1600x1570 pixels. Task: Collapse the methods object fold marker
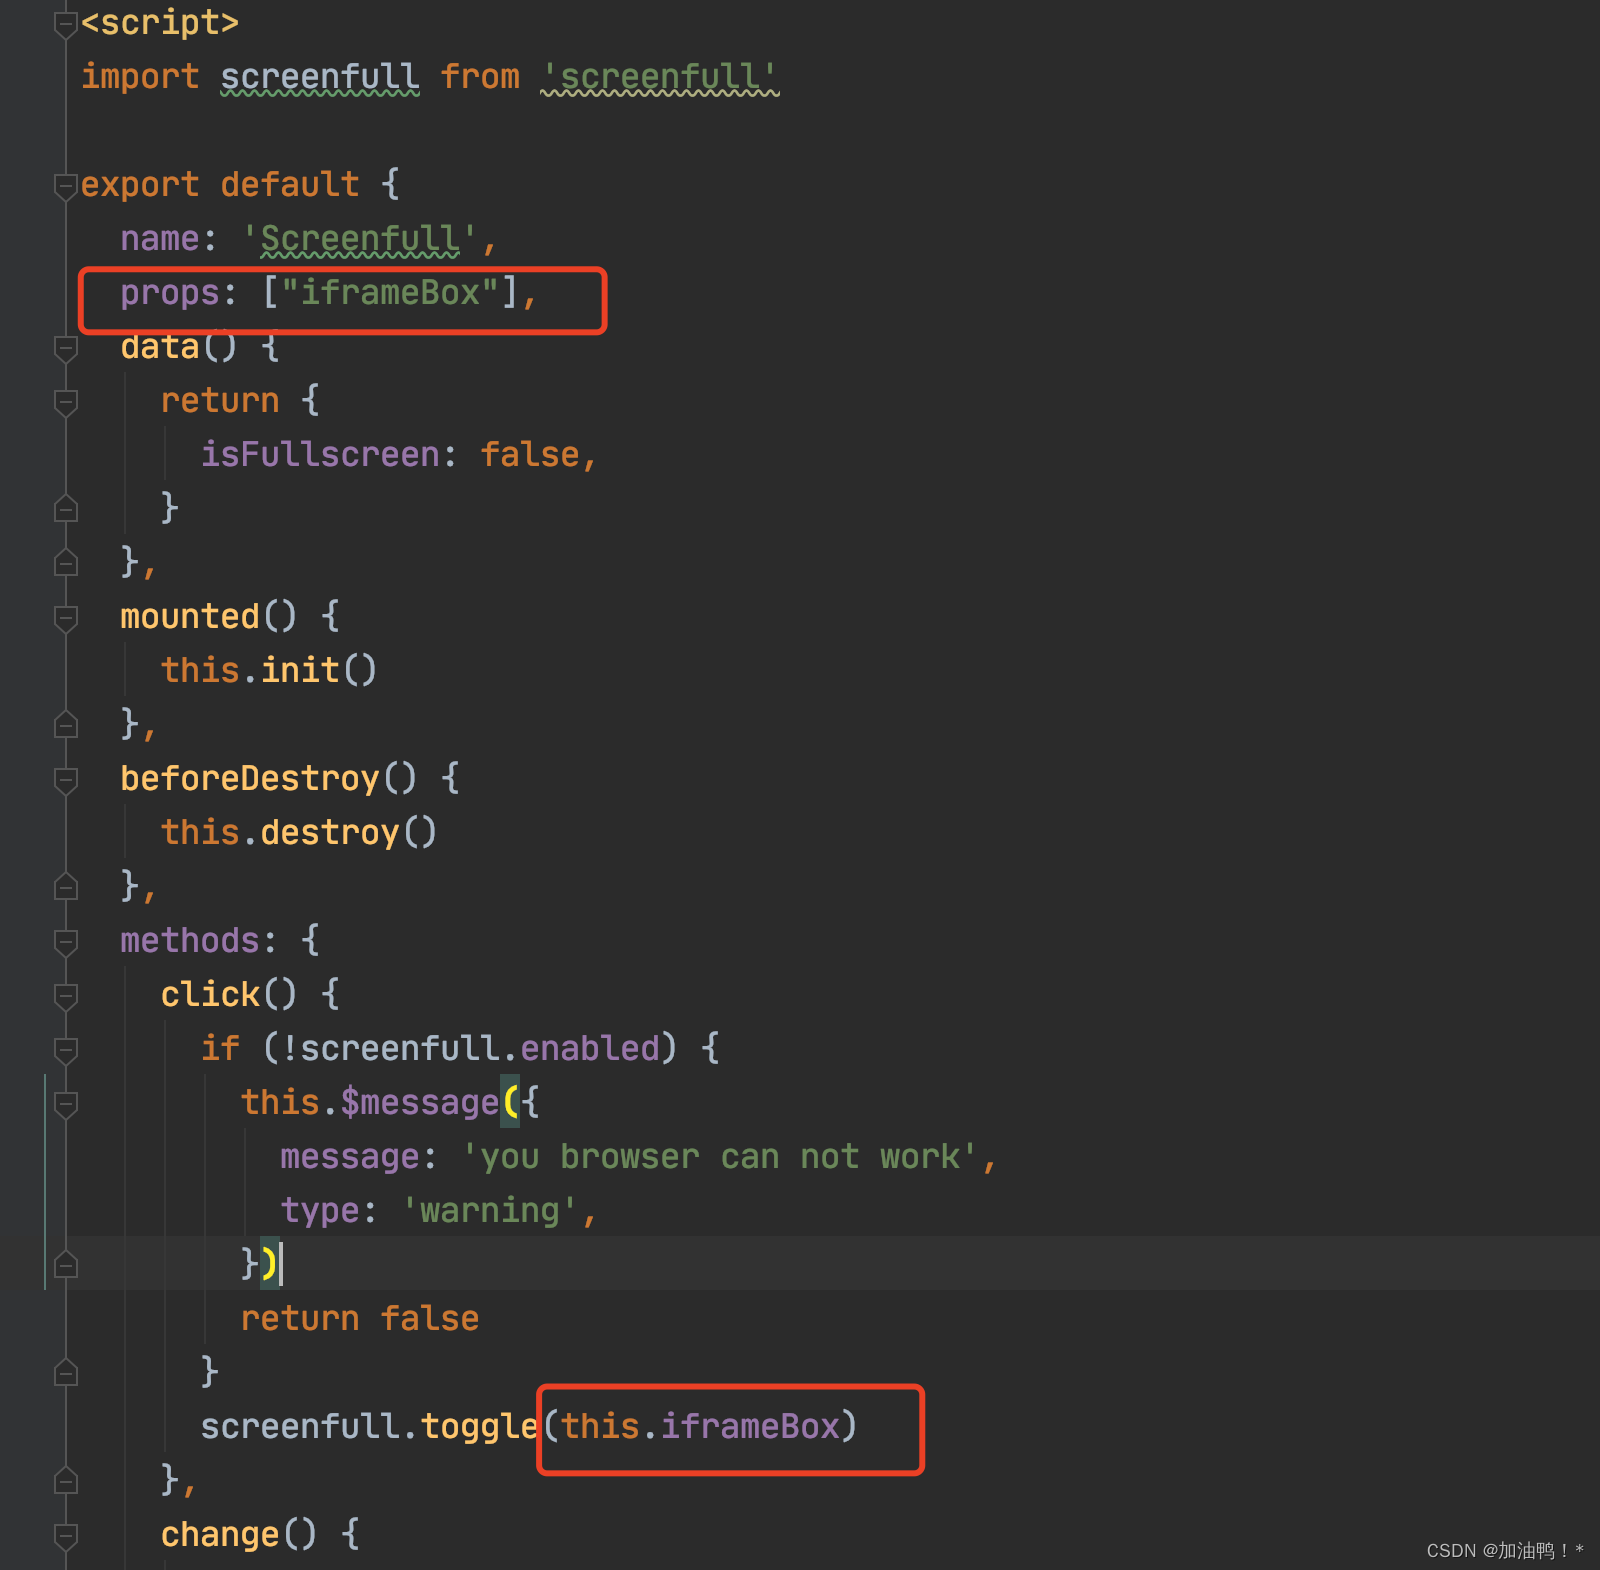(66, 941)
